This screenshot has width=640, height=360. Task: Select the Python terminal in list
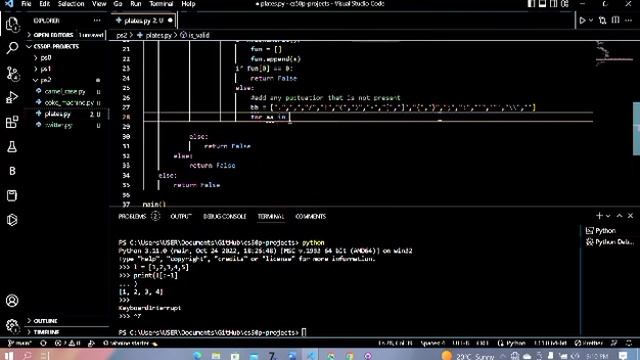coord(610,231)
